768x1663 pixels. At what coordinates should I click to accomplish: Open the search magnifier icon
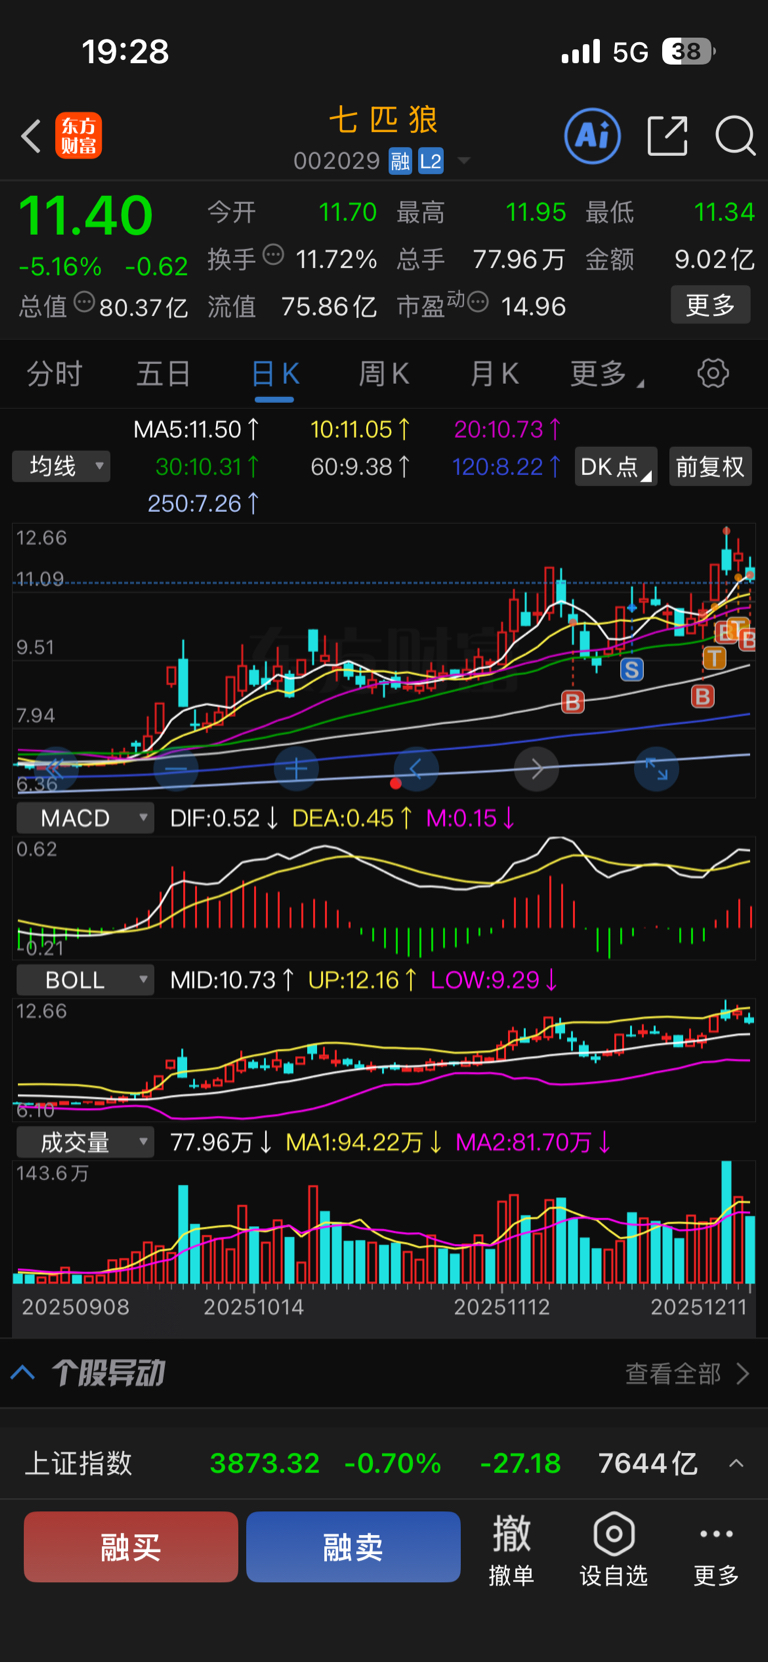point(735,136)
